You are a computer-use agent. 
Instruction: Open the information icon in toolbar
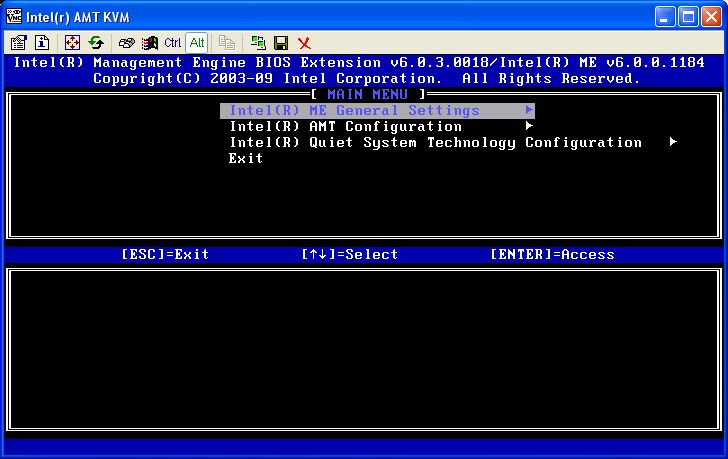click(x=42, y=42)
